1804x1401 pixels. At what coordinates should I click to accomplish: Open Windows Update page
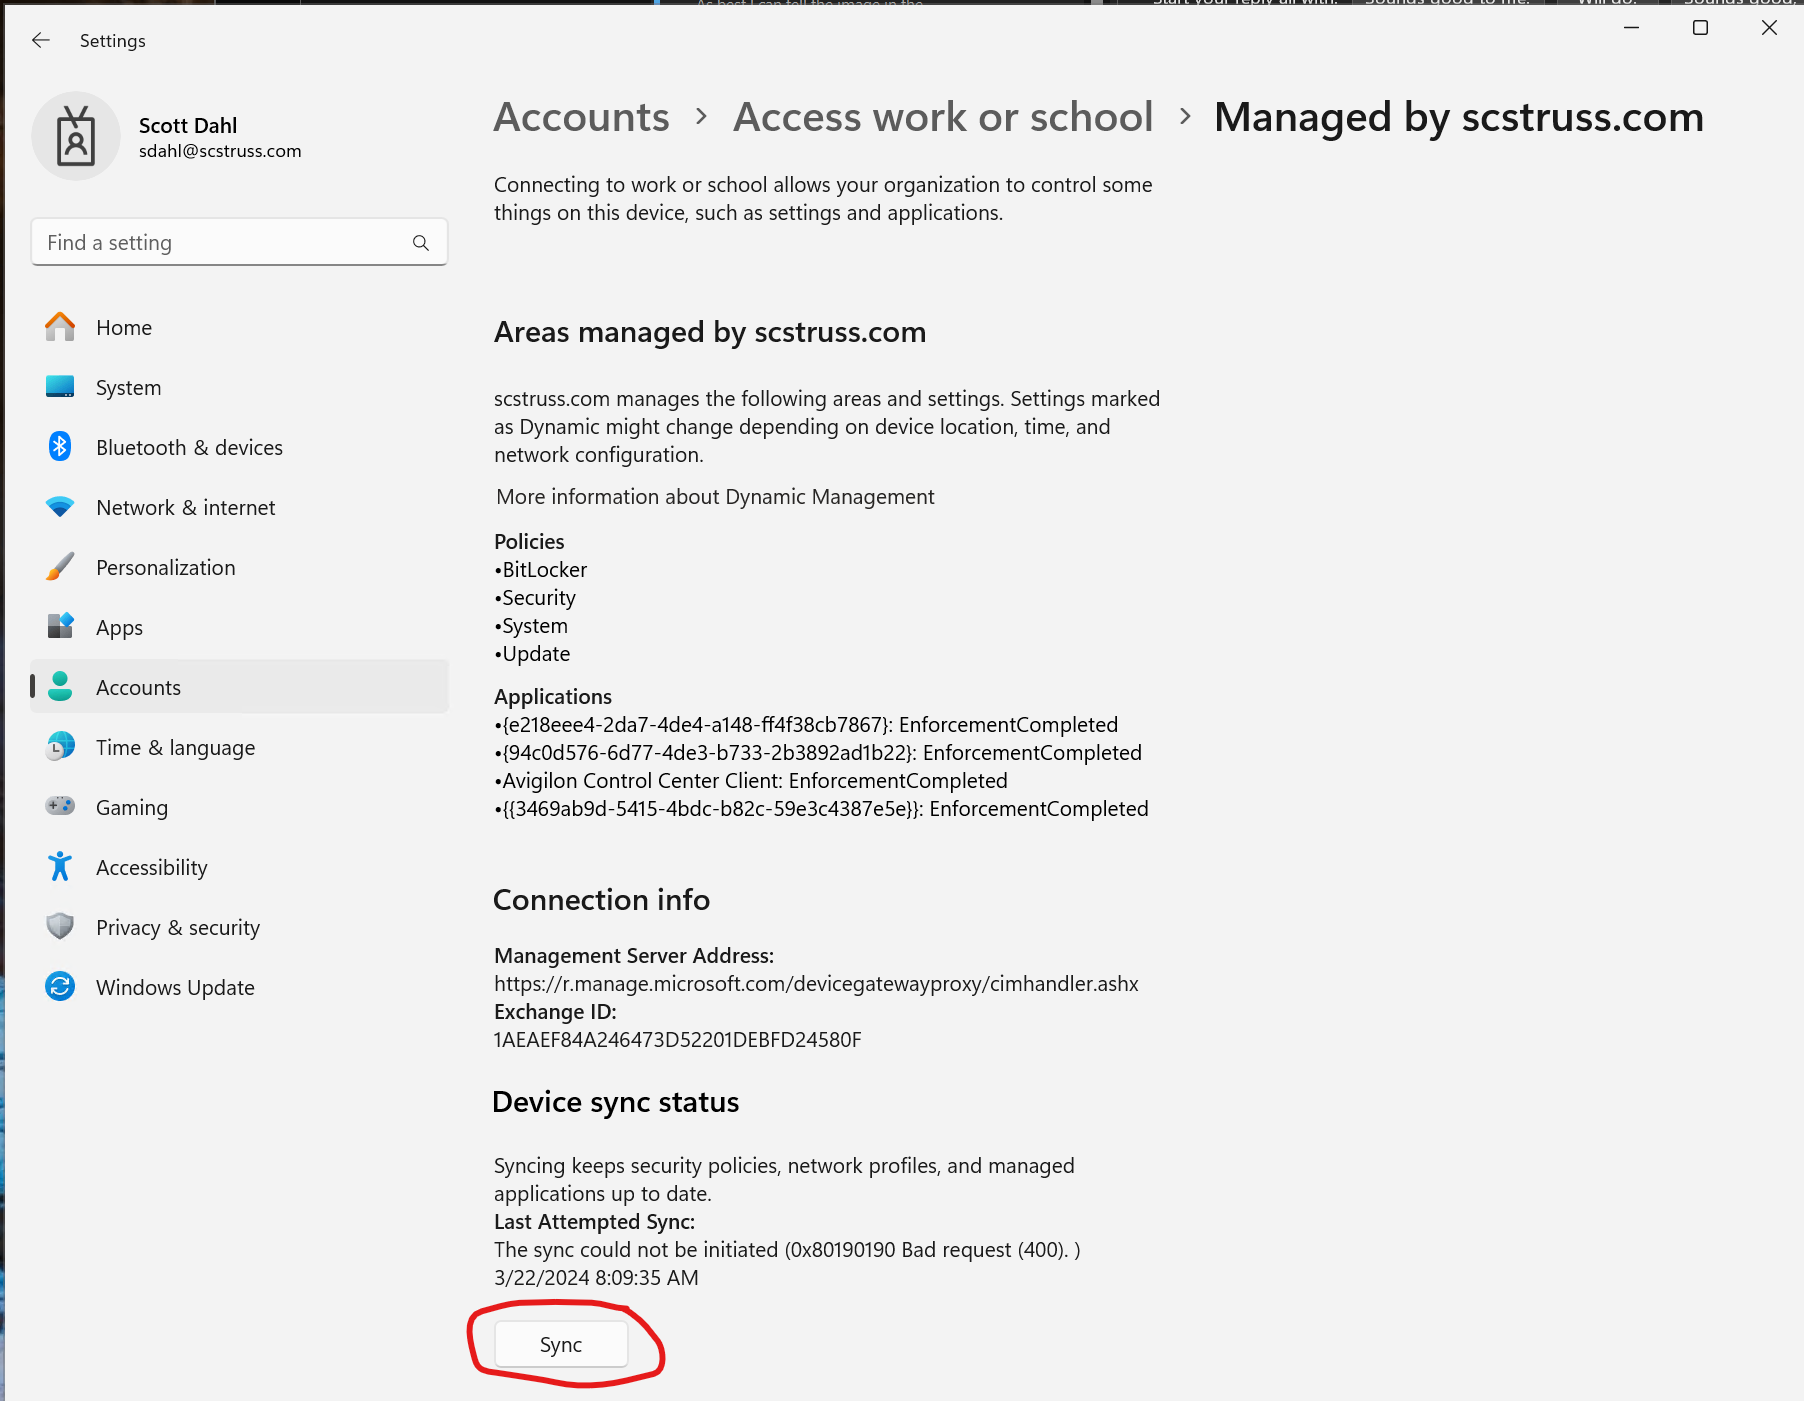(x=239, y=987)
